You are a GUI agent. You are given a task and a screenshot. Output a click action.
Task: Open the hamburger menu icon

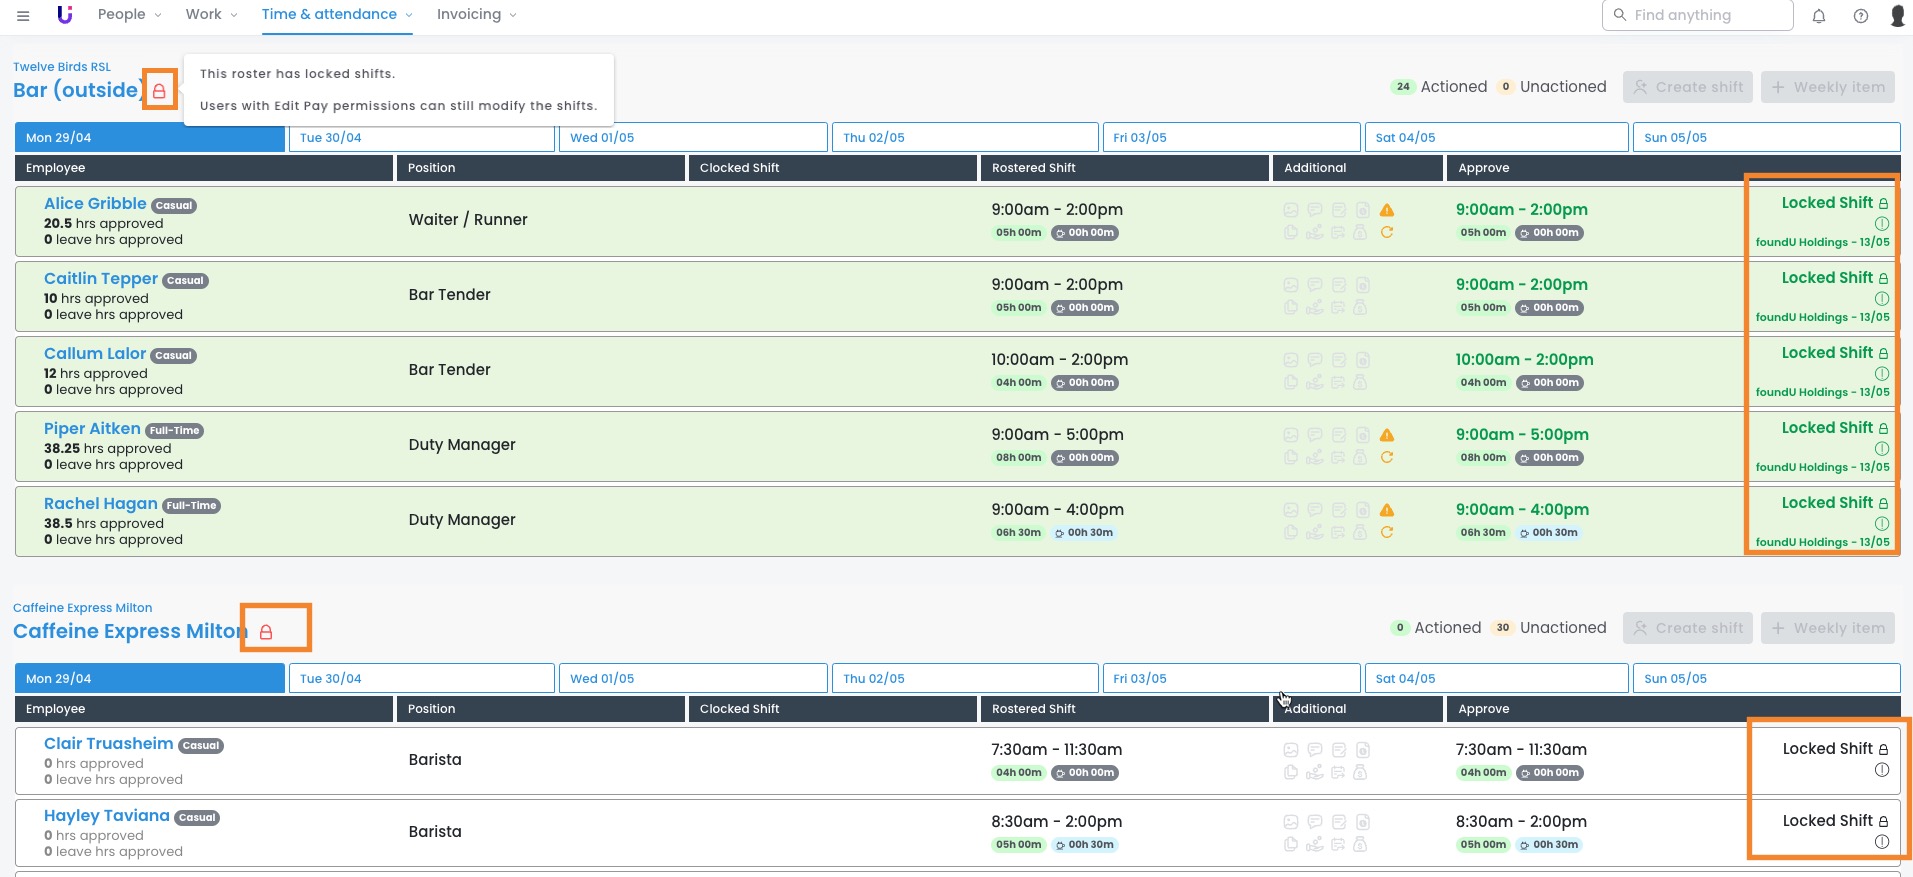click(x=23, y=15)
